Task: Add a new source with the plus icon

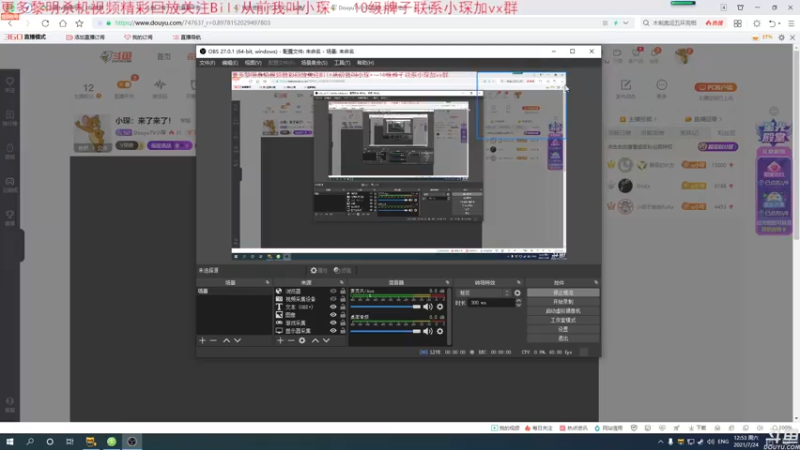Action: pos(280,340)
